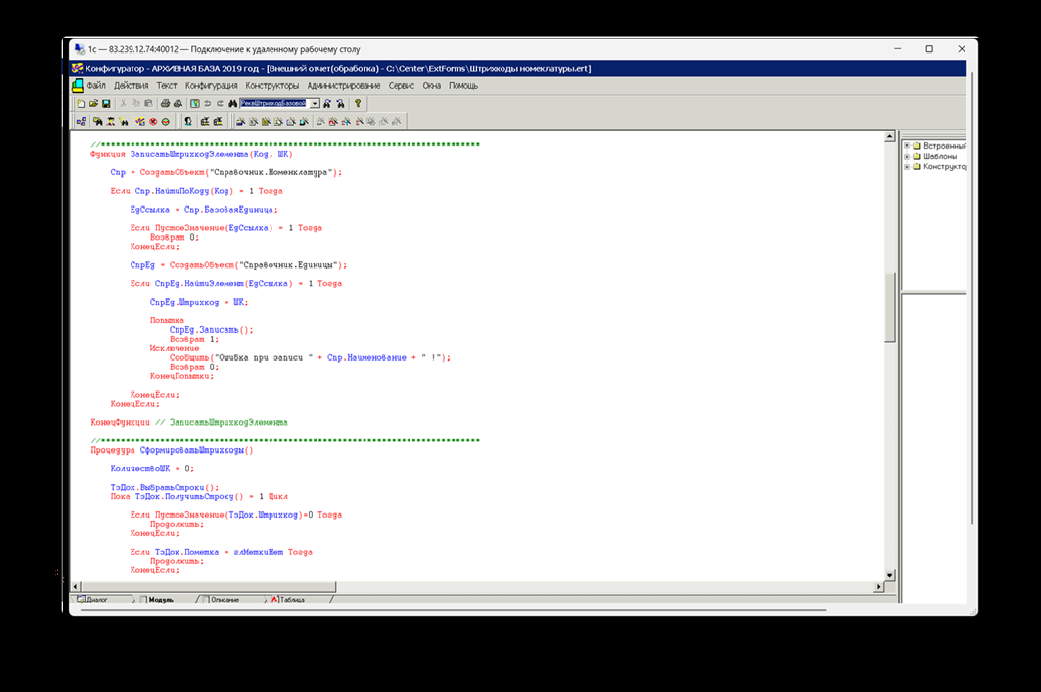Image resolution: width=1041 pixels, height=692 pixels.
Task: Click the Find previous binoculars icon
Action: tap(341, 104)
